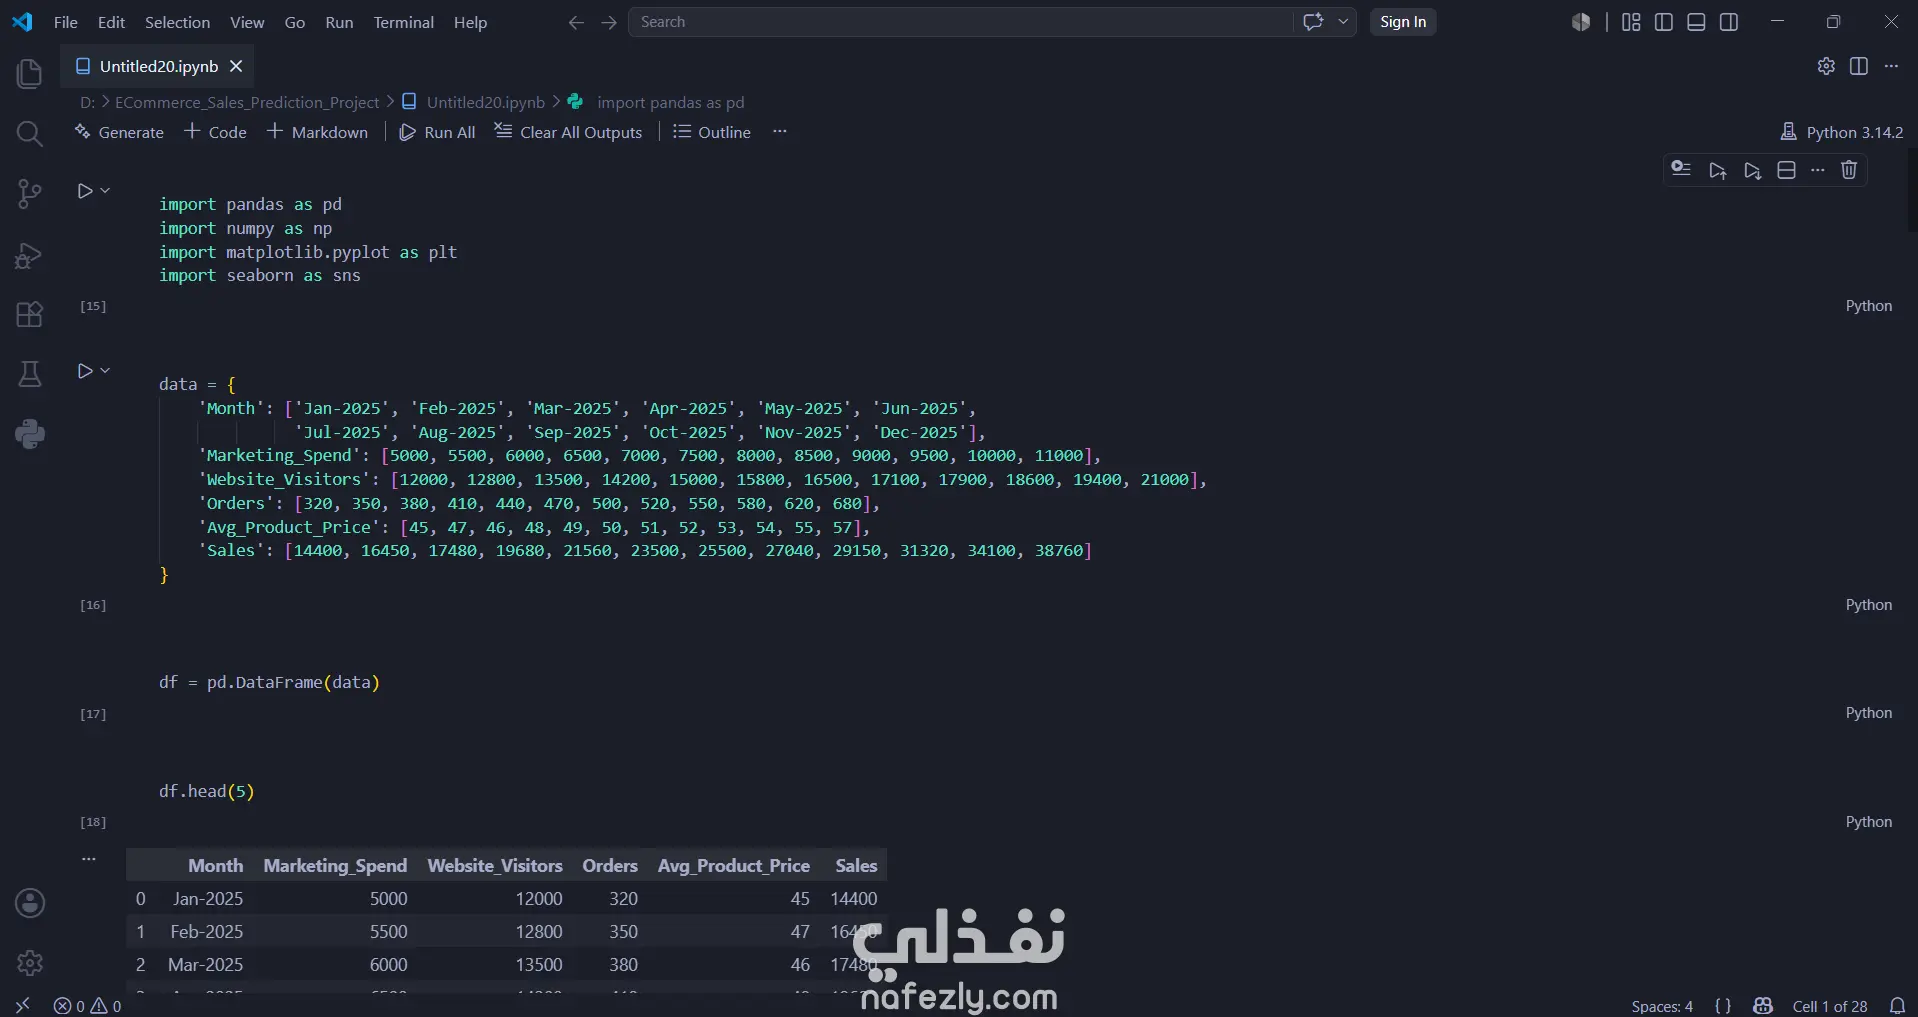Open the remote window indicator in status bar
1918x1017 pixels.
(x=23, y=1006)
